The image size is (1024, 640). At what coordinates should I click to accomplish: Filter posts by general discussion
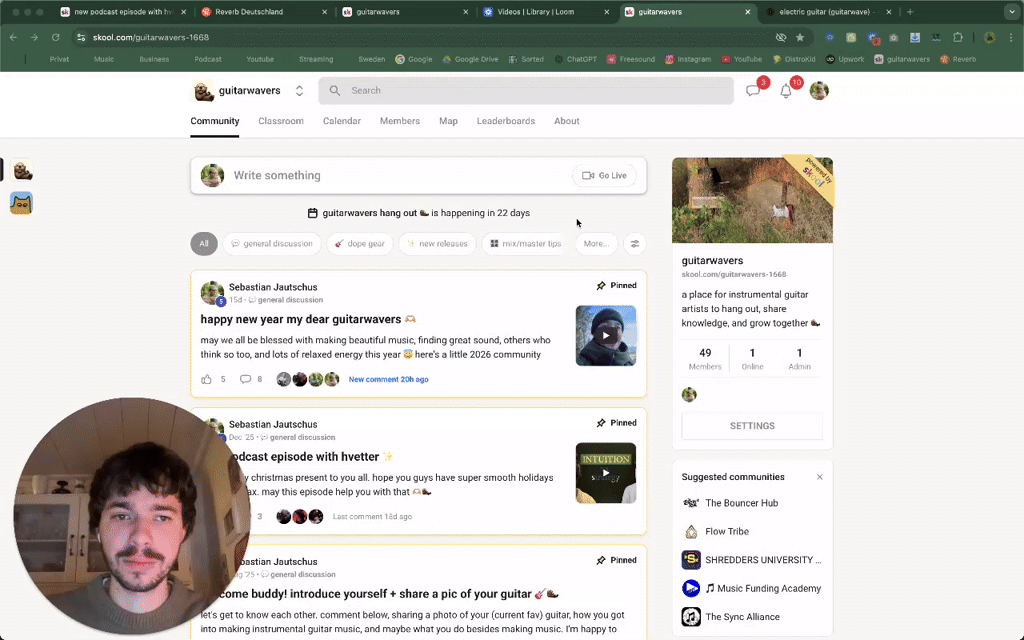272,244
